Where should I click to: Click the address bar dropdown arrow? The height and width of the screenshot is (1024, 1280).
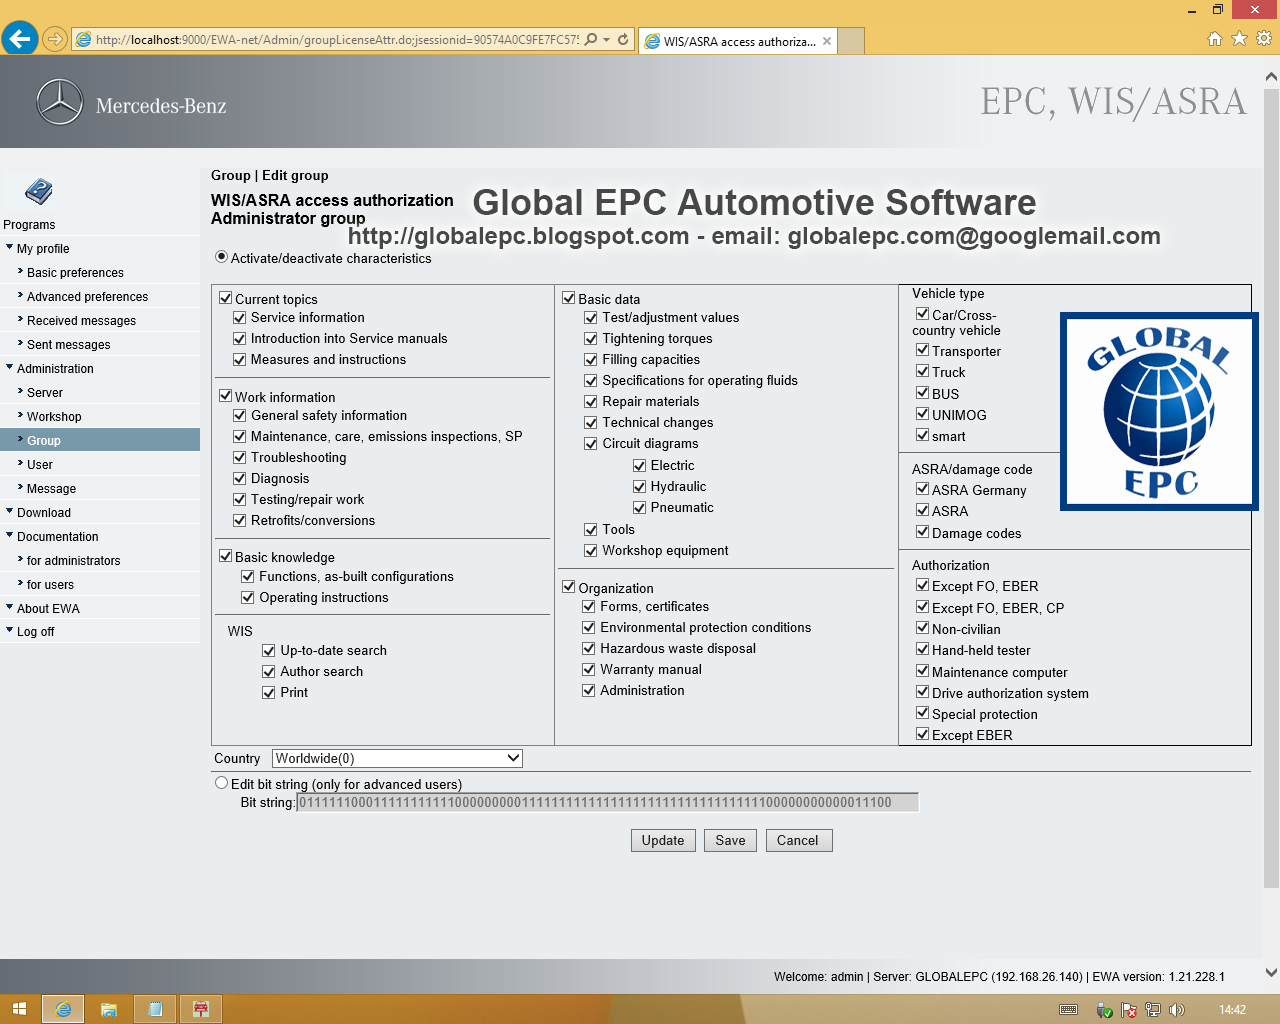[x=607, y=40]
